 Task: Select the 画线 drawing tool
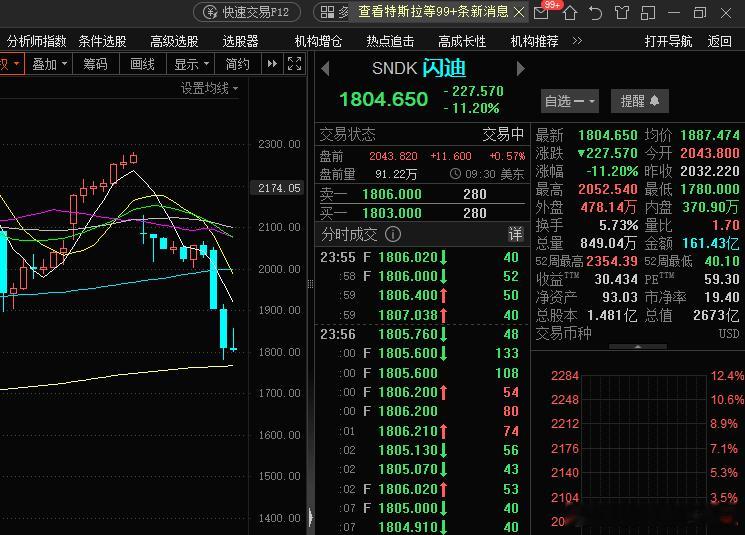[x=143, y=64]
